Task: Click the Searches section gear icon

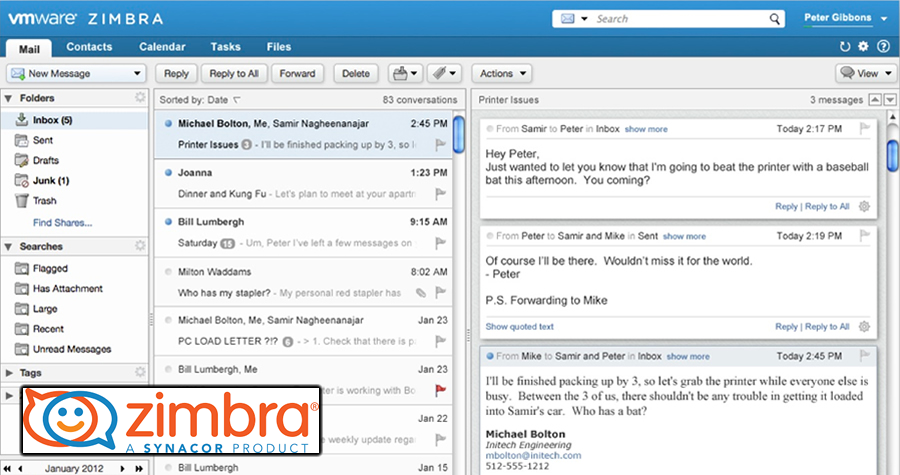Action: (140, 246)
